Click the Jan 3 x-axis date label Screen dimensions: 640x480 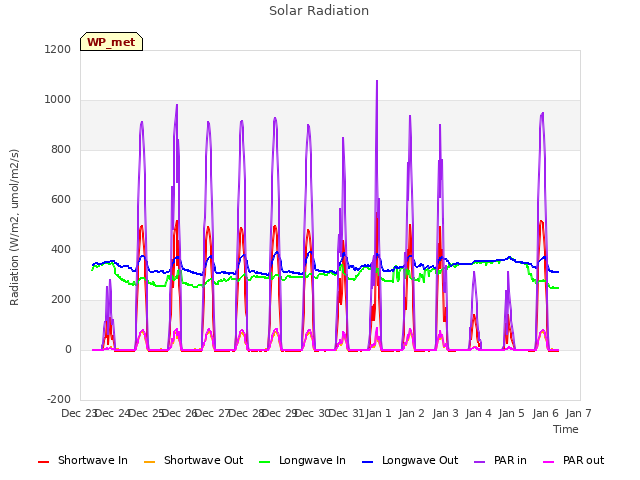tap(445, 413)
